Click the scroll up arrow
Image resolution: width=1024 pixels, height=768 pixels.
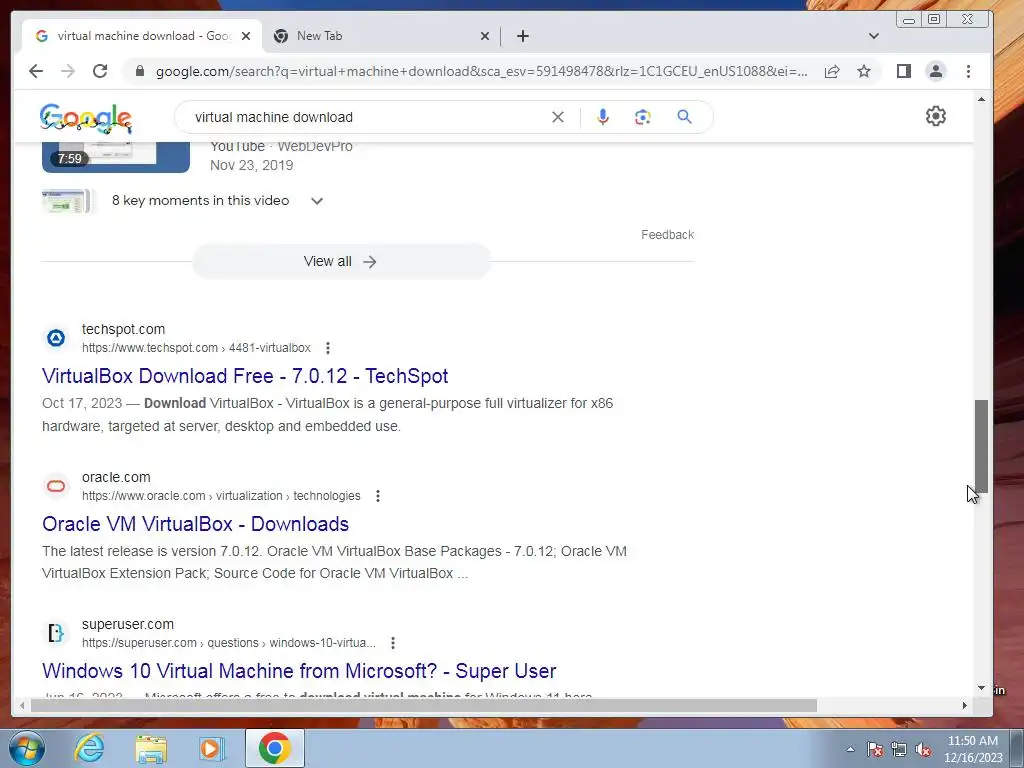coord(982,99)
